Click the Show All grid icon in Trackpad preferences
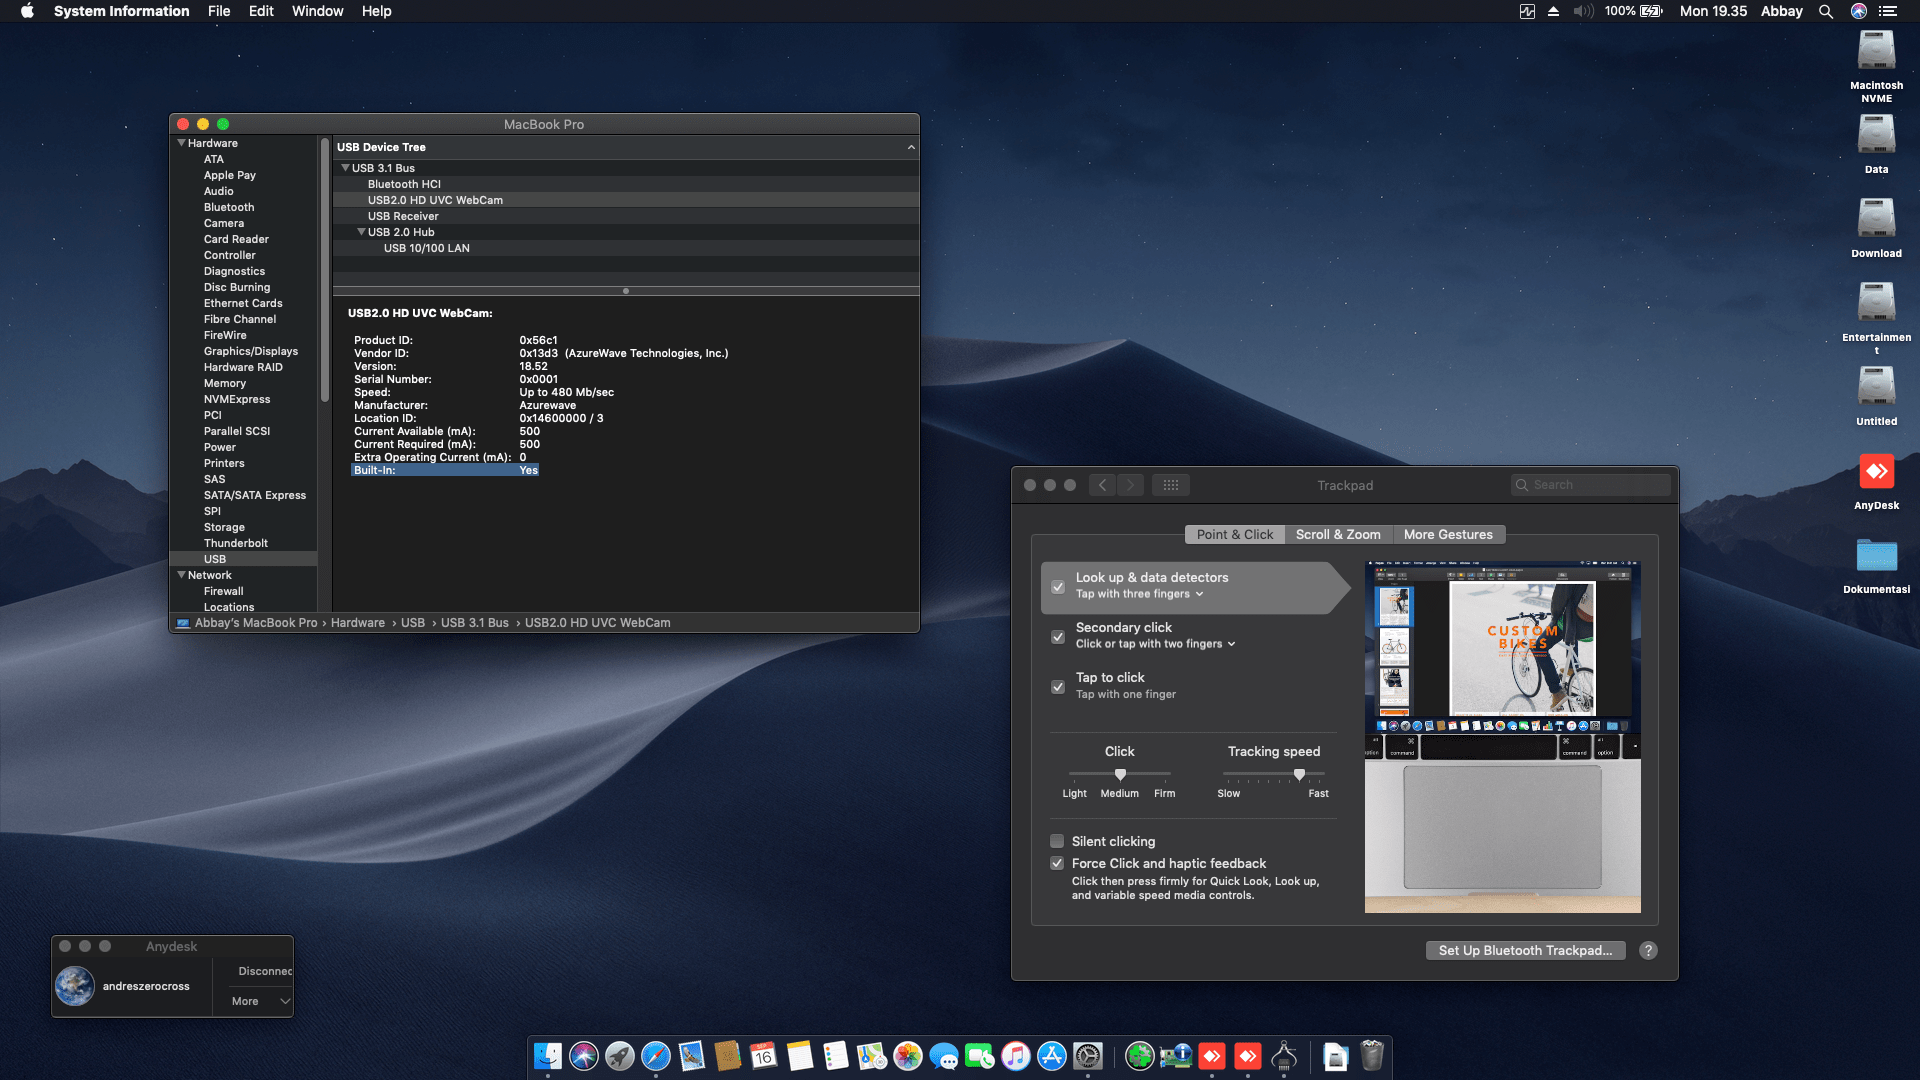 tap(1170, 485)
